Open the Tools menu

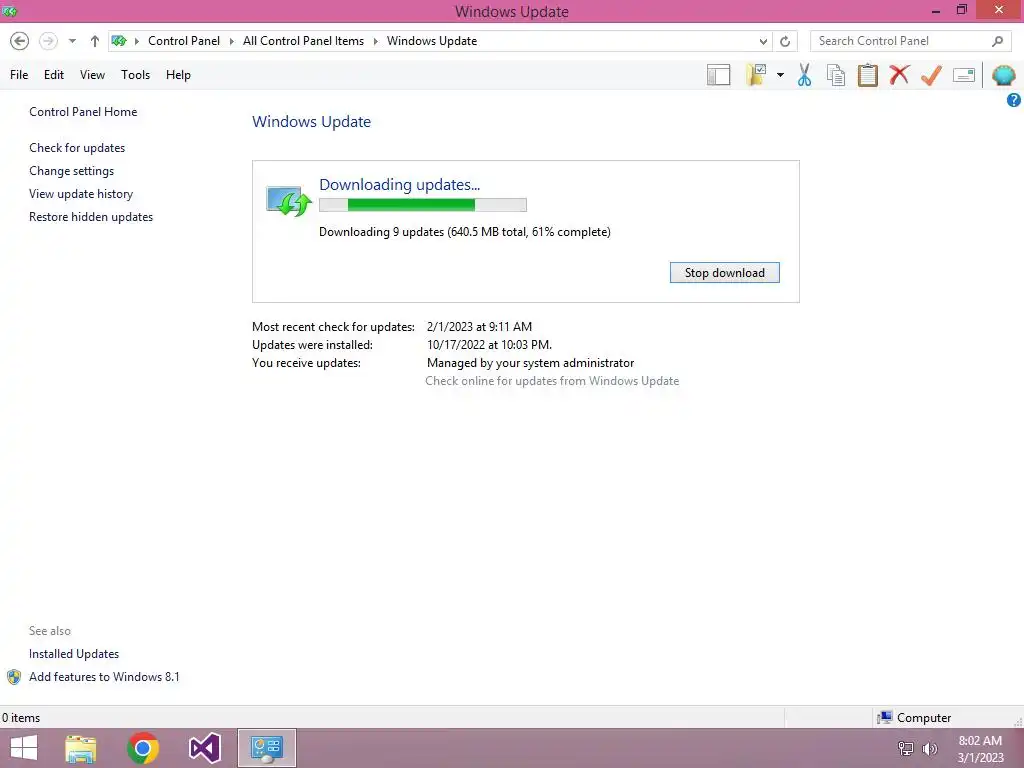pos(135,74)
